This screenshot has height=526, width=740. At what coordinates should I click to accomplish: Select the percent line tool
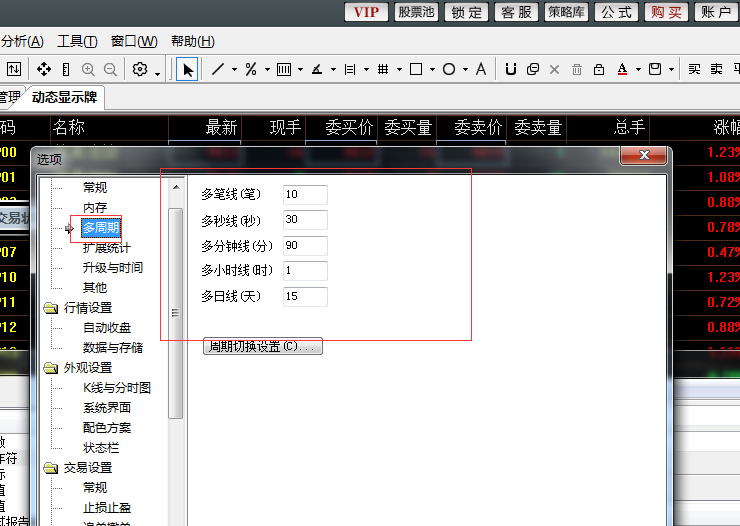click(x=251, y=69)
